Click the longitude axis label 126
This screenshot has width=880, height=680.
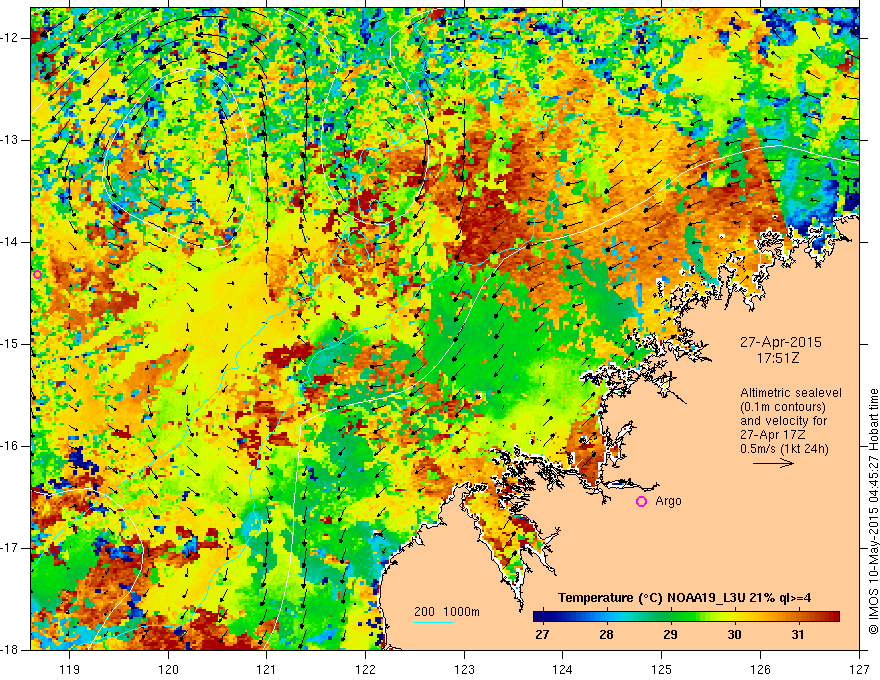click(x=760, y=669)
